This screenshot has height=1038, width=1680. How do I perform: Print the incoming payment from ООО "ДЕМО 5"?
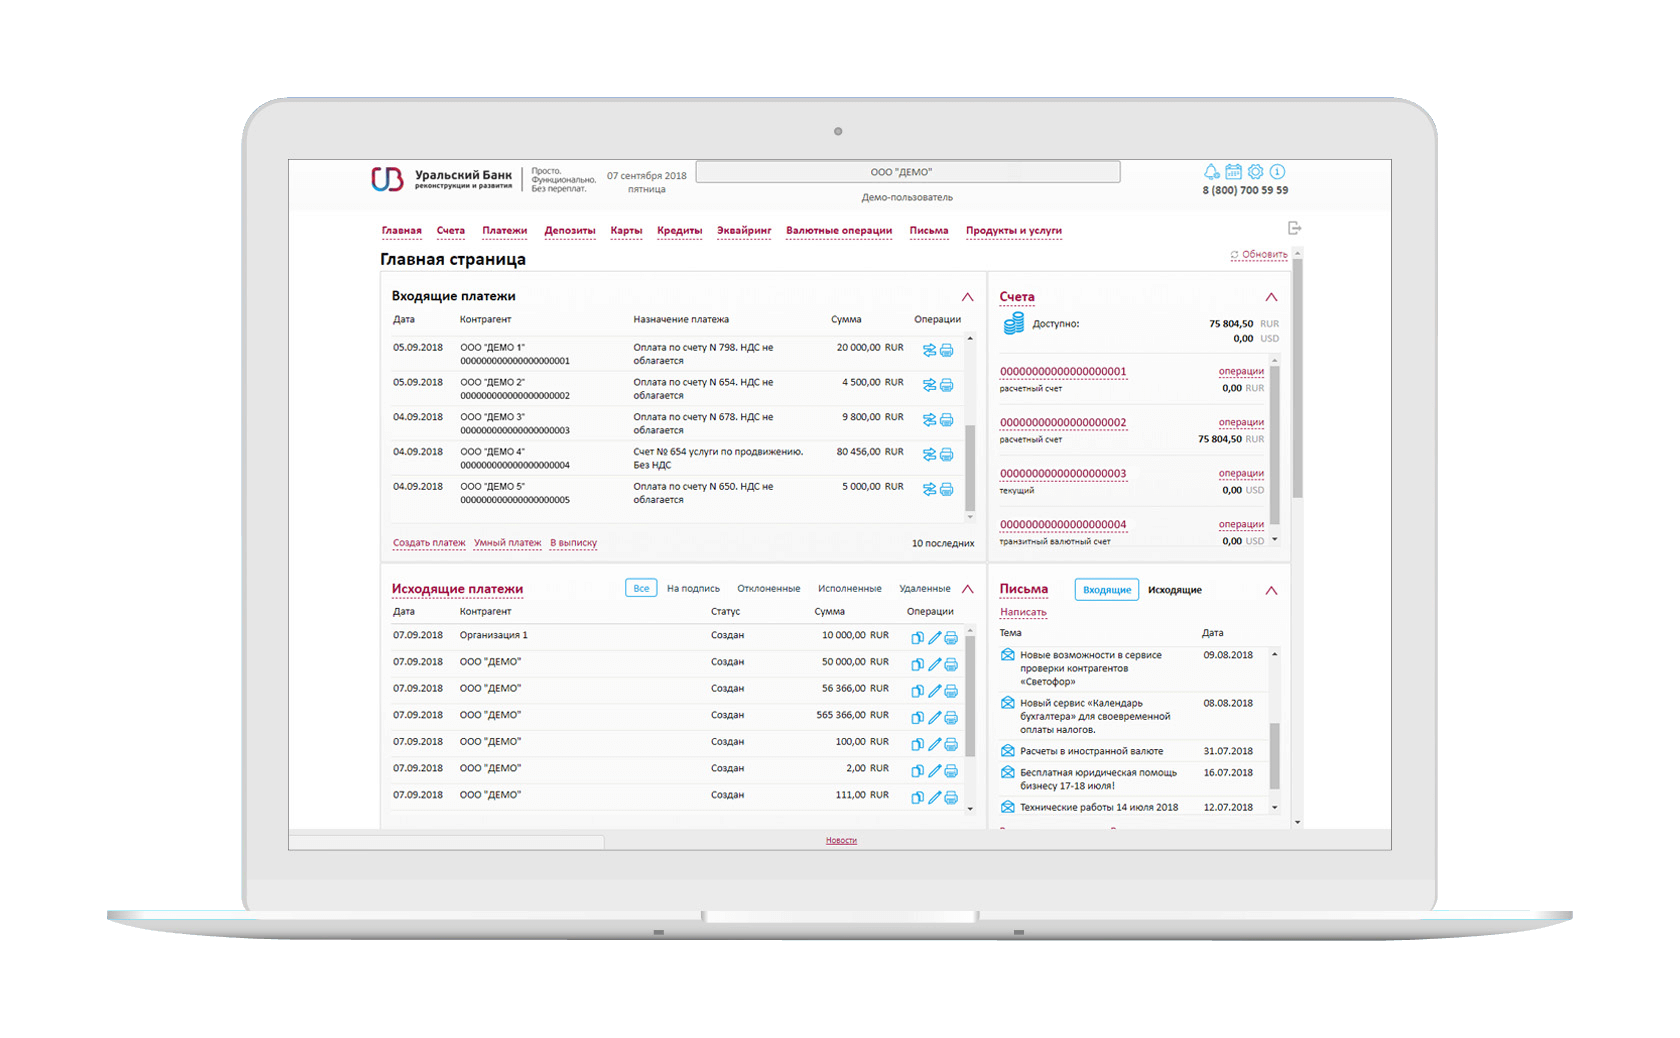947,489
